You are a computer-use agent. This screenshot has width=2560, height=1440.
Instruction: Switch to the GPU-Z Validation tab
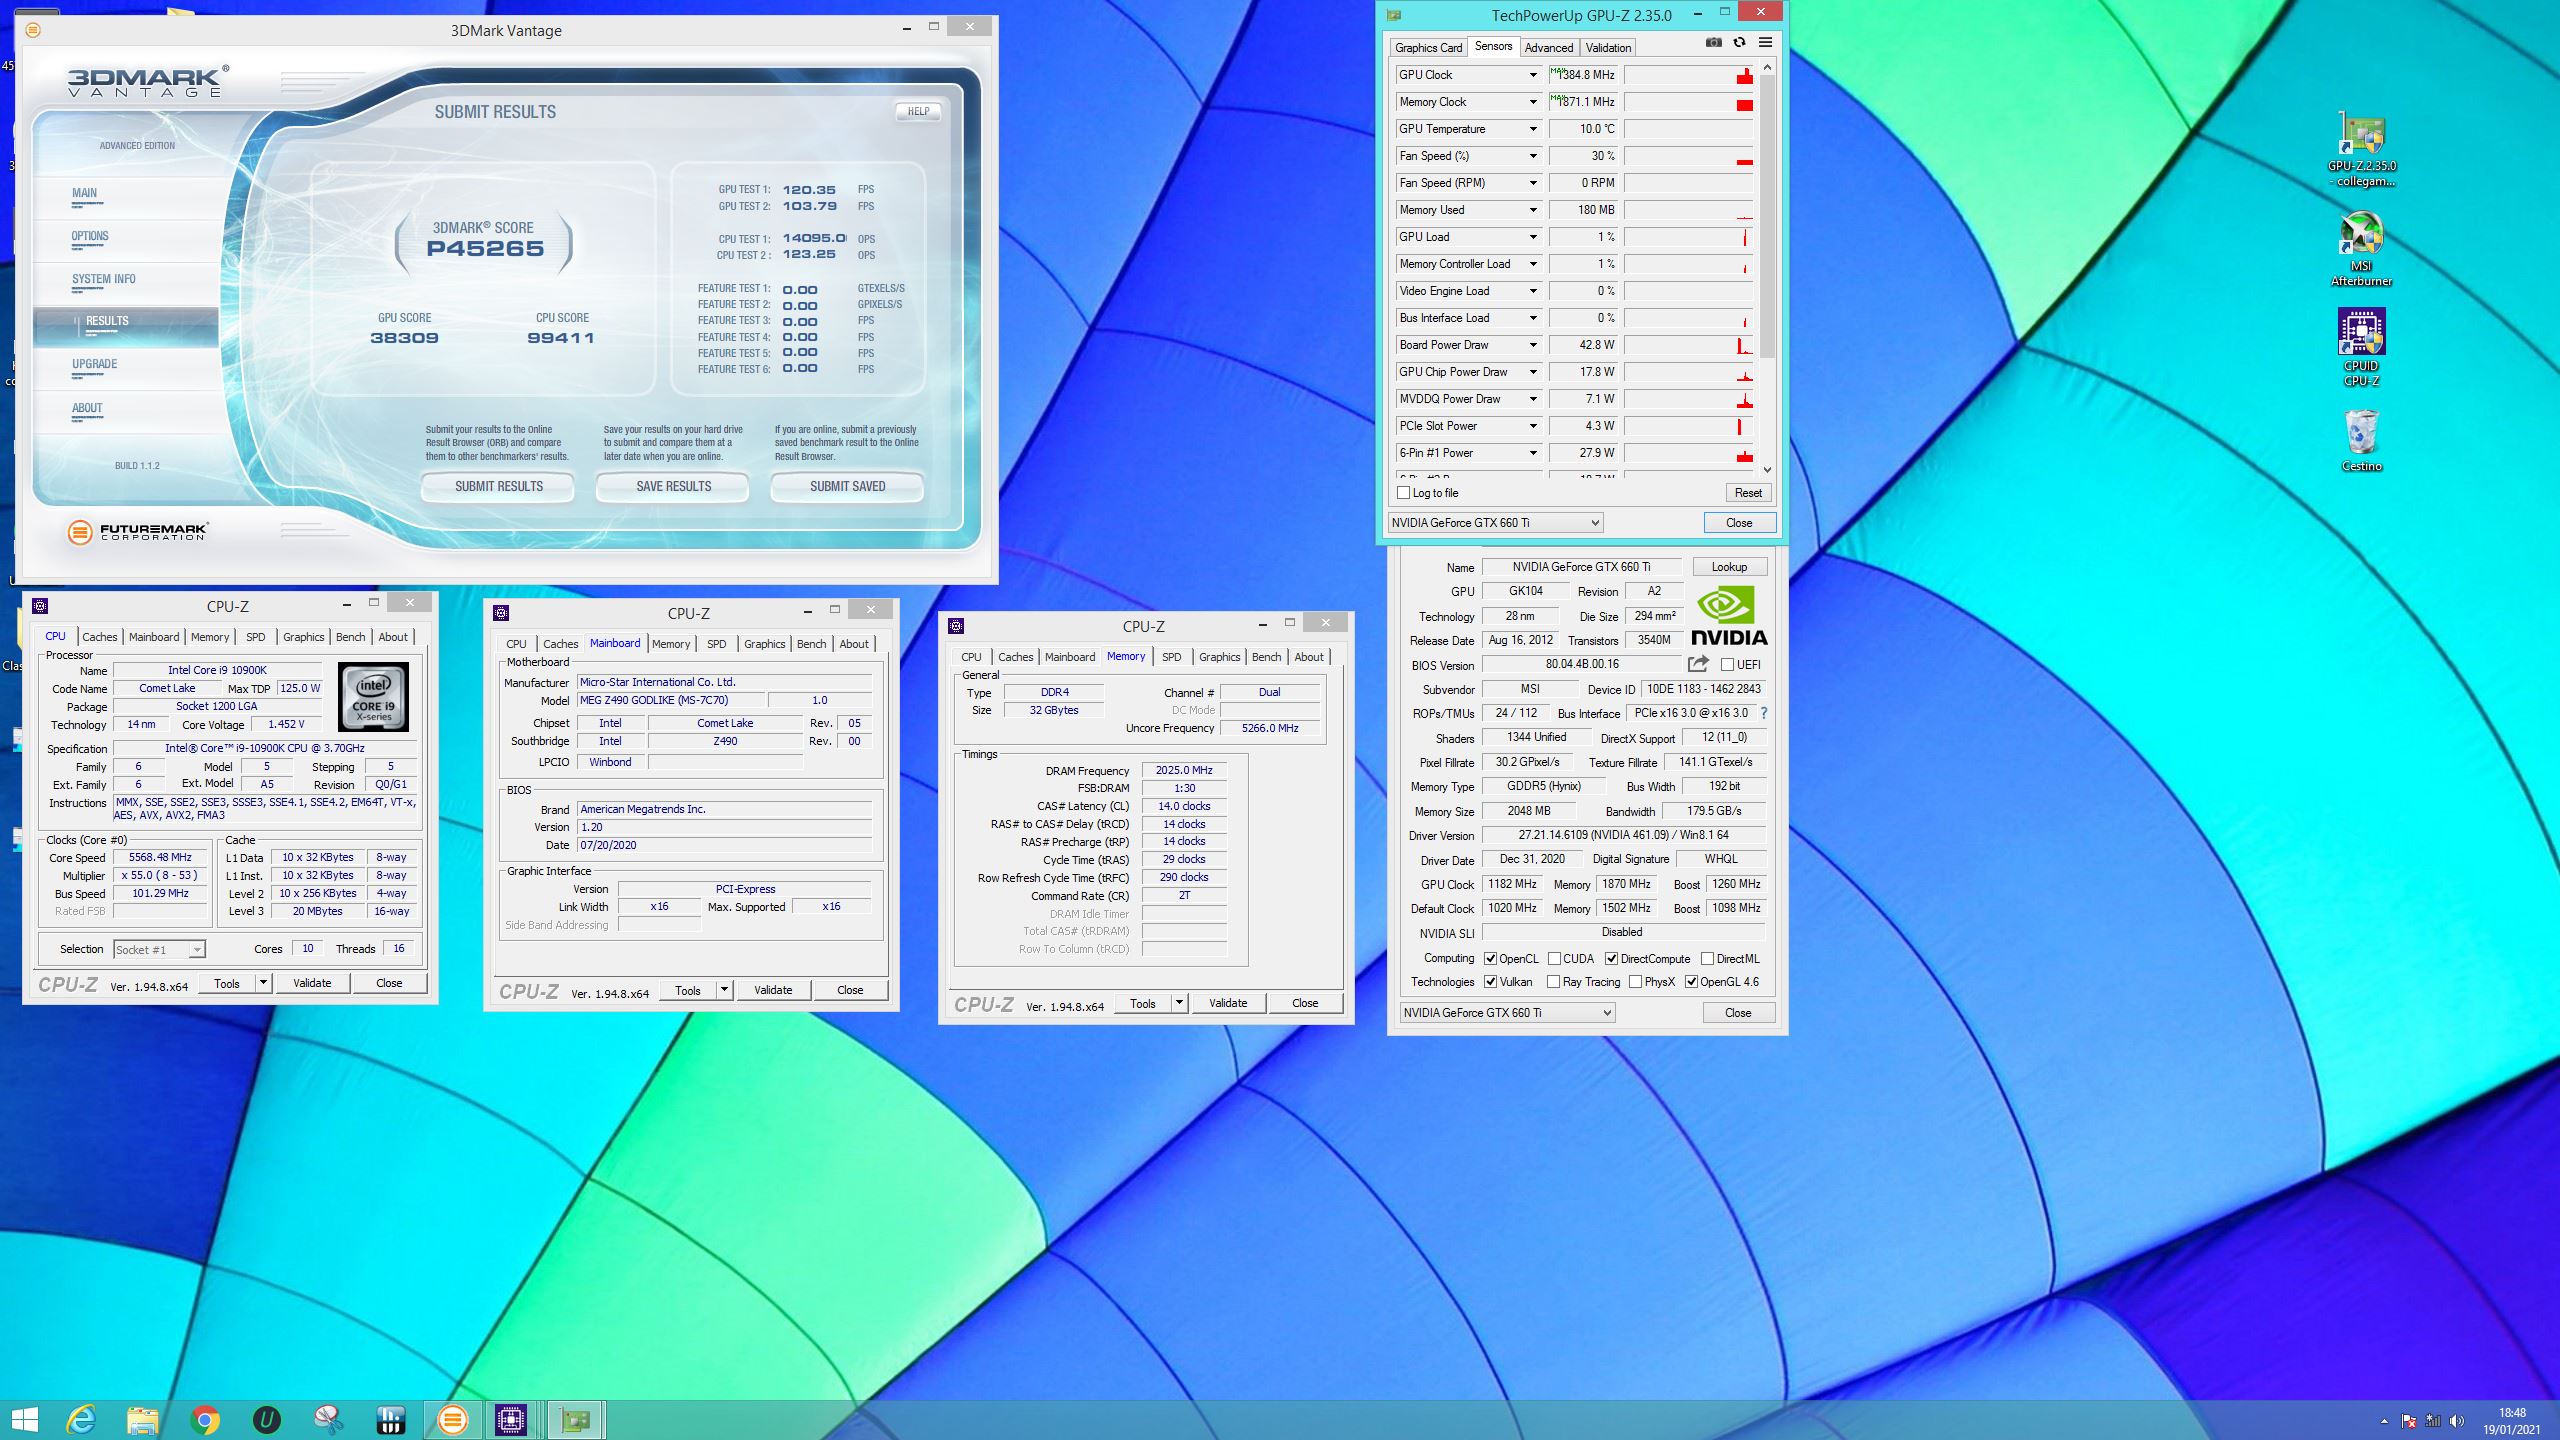(1608, 47)
